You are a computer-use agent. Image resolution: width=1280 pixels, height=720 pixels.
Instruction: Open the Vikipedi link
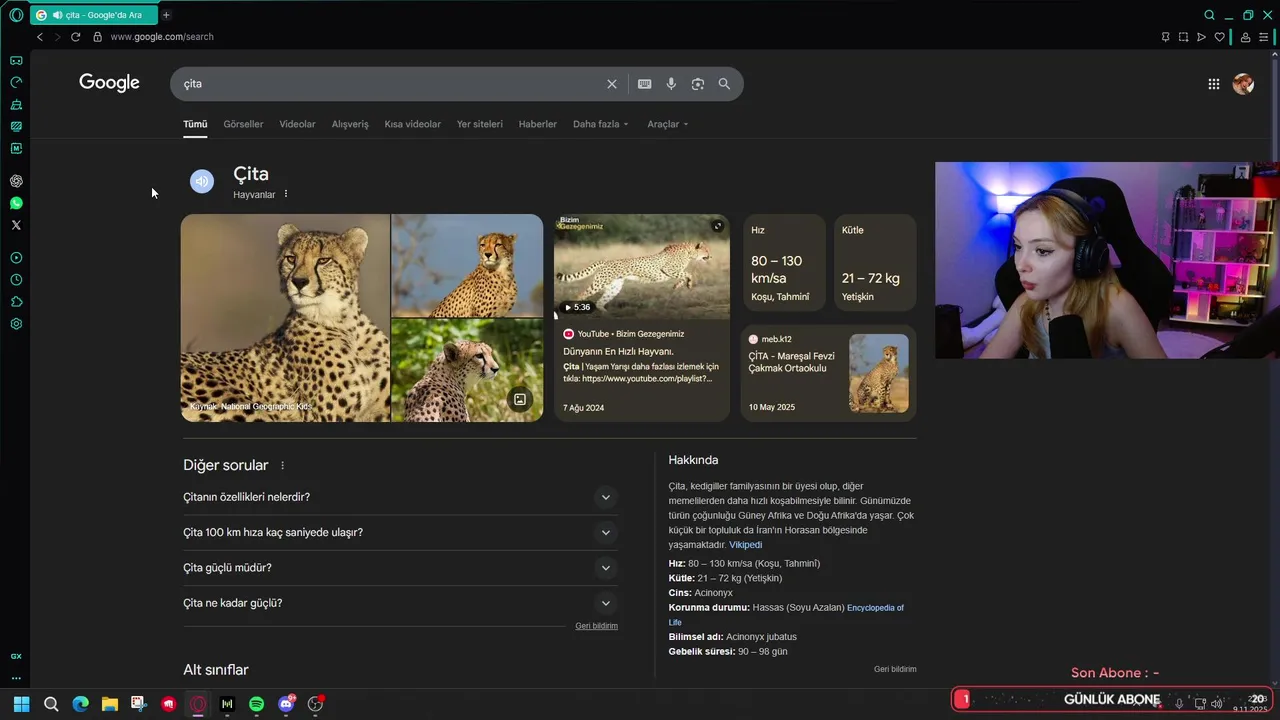(x=745, y=545)
